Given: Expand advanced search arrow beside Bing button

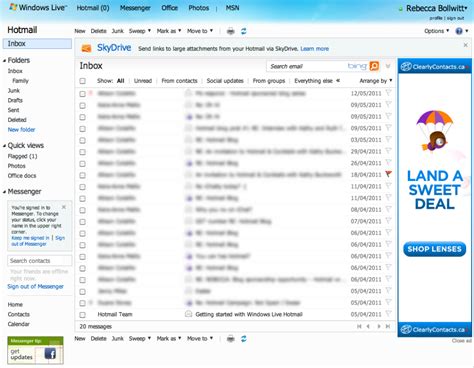Looking at the screenshot, I should coord(388,66).
